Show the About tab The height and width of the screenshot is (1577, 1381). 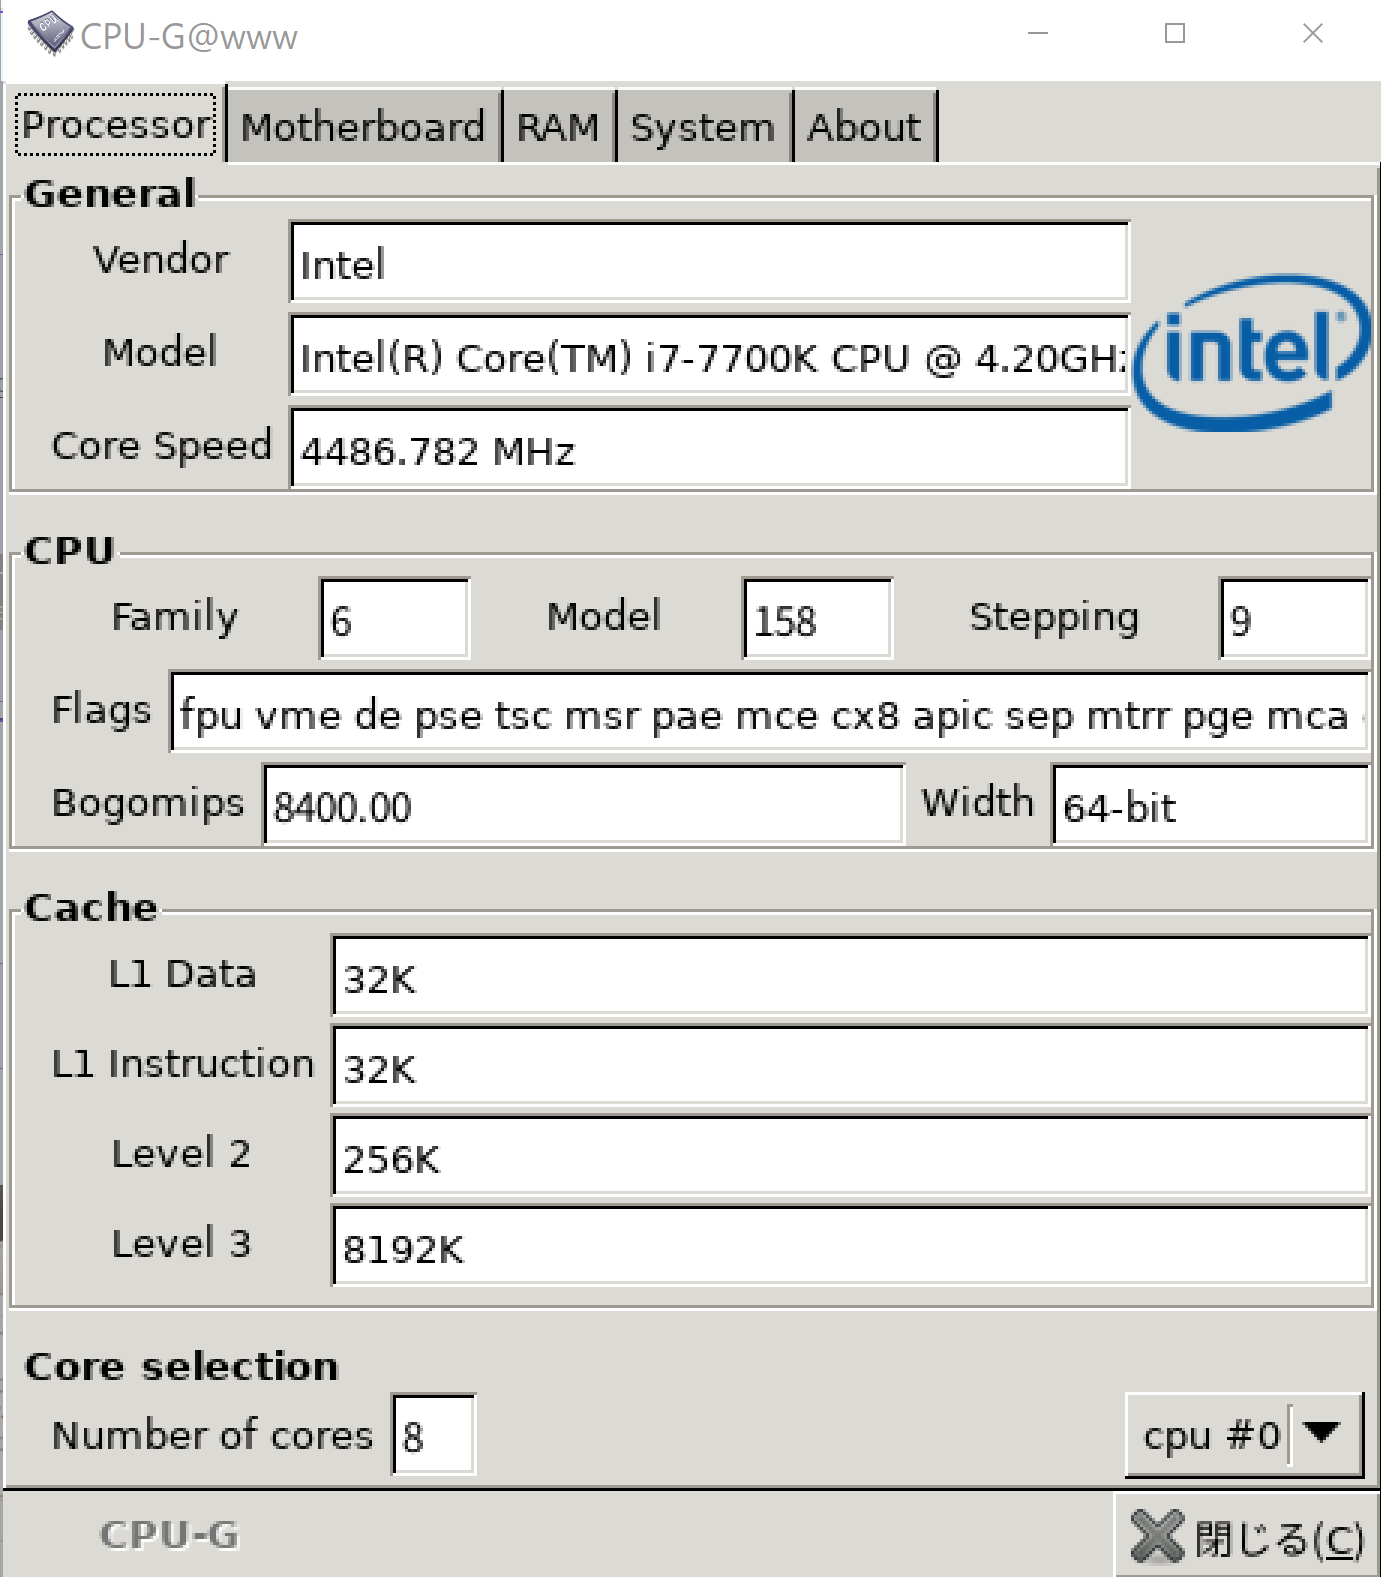864,127
